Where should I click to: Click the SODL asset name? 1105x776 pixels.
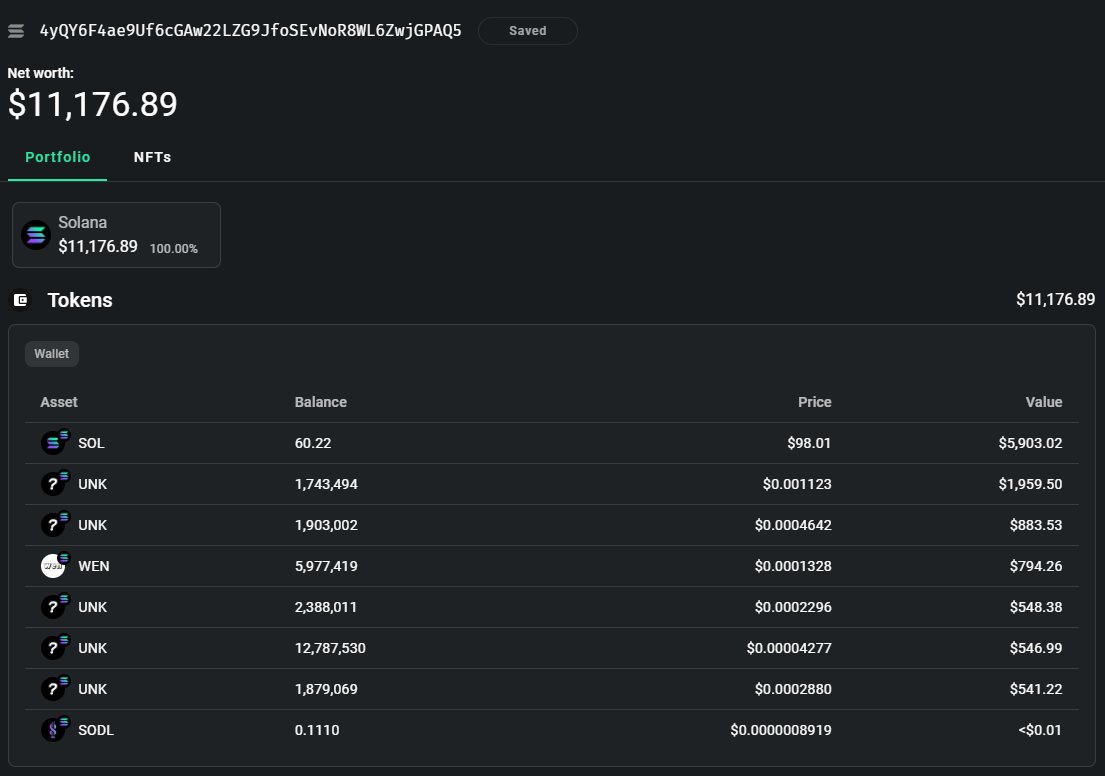coord(96,730)
